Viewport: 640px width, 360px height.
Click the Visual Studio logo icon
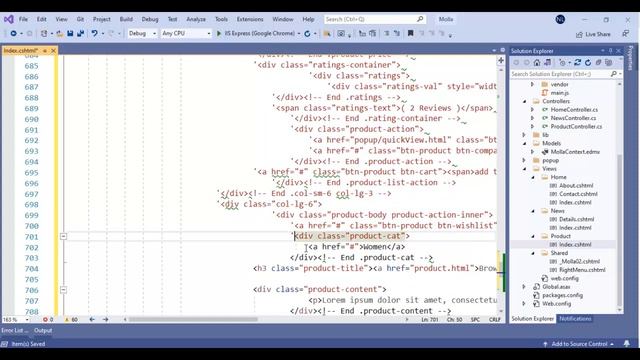click(x=9, y=19)
